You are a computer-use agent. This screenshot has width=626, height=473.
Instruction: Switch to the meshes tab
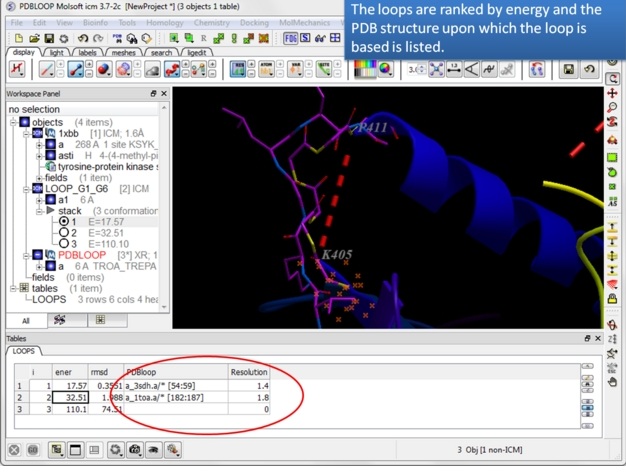pyautogui.click(x=125, y=52)
